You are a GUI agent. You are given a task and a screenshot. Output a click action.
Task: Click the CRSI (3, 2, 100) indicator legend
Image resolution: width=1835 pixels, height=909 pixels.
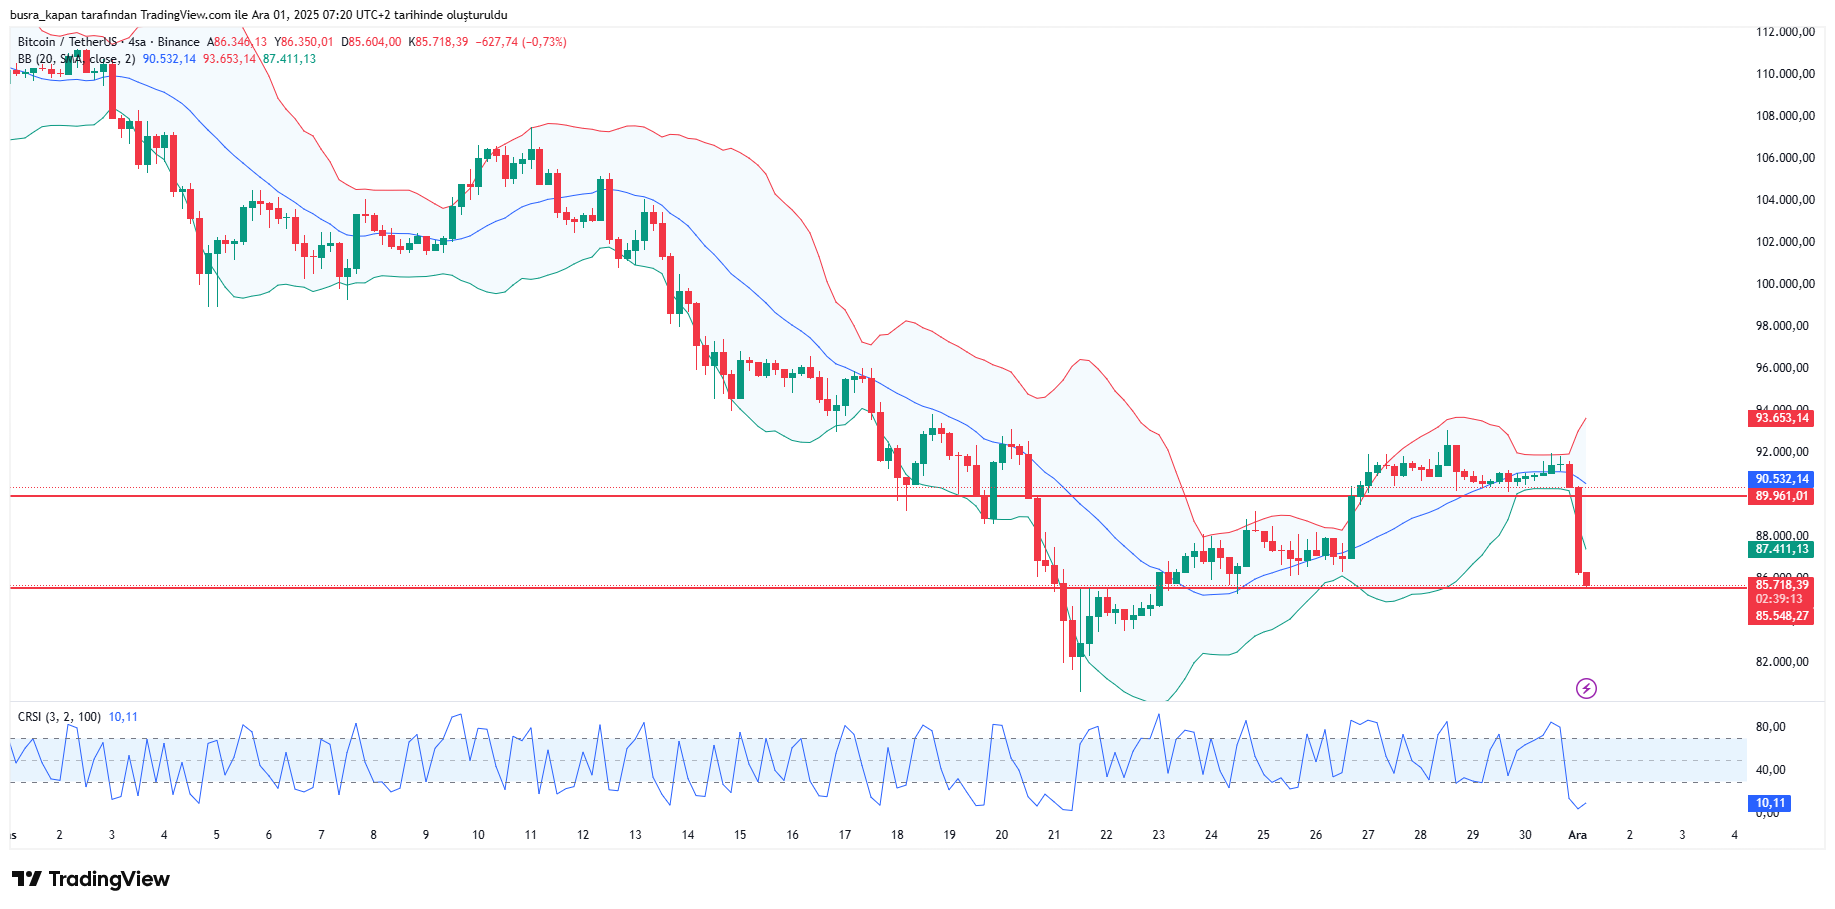59,717
